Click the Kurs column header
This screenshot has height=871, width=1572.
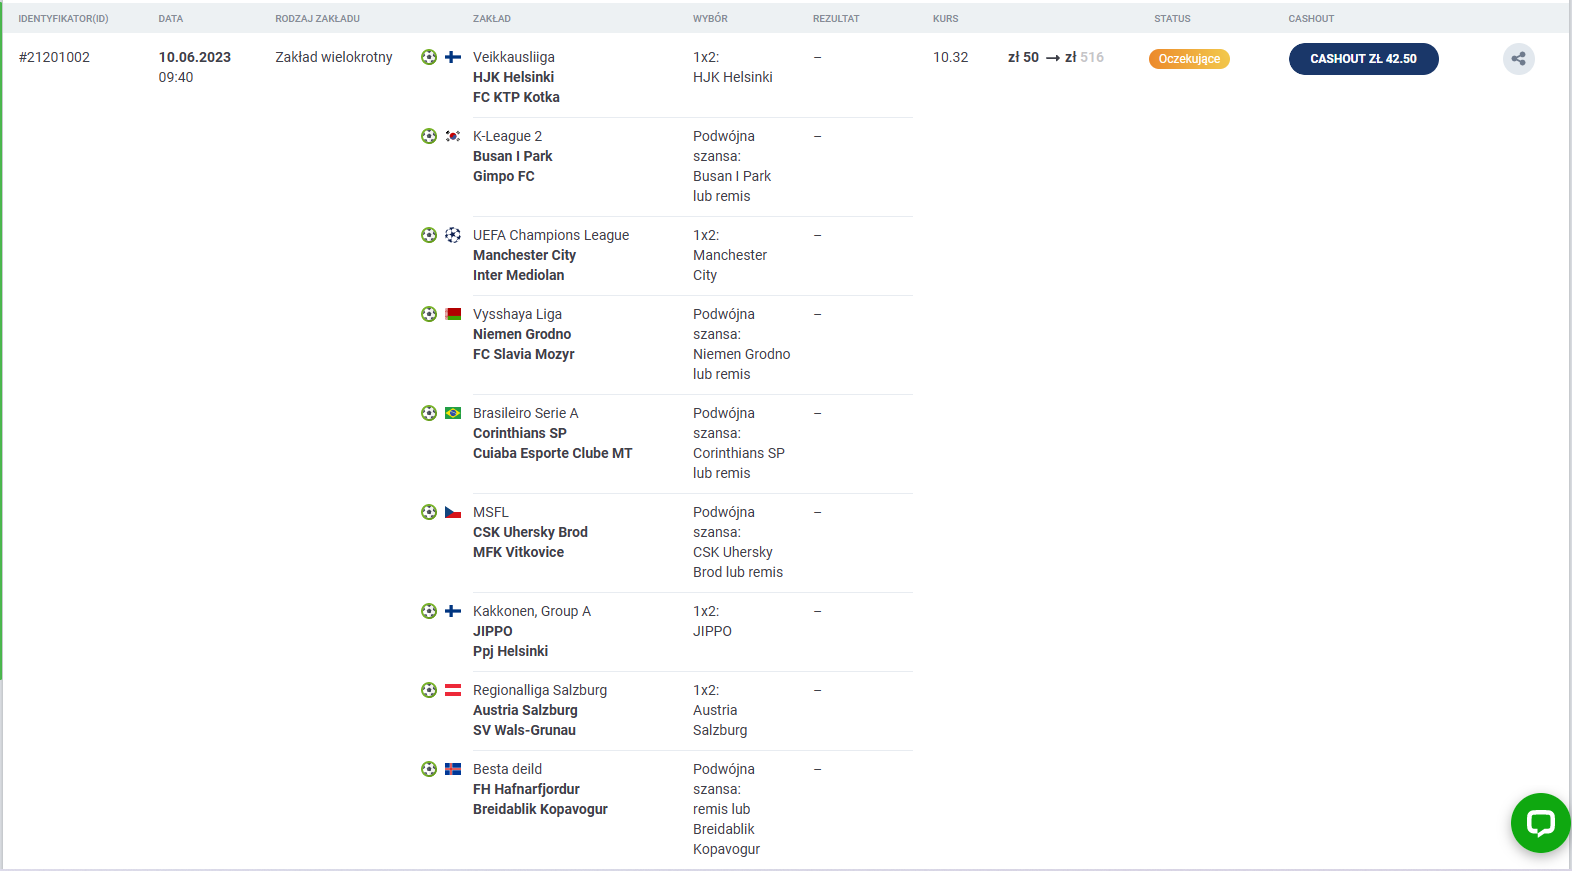pyautogui.click(x=945, y=19)
